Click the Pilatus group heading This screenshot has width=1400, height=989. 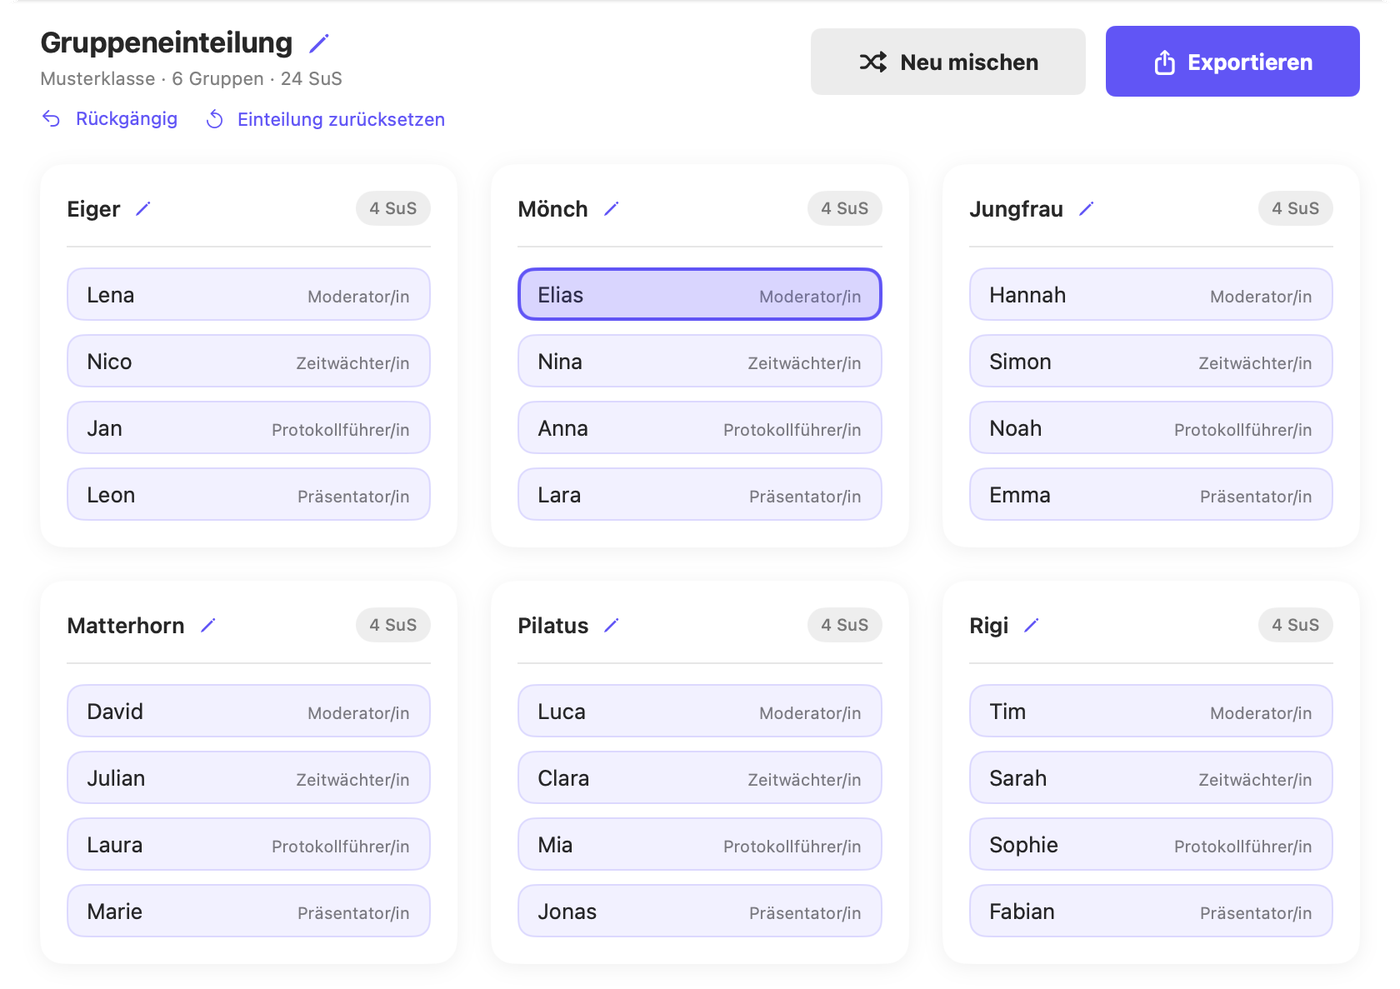pos(553,626)
